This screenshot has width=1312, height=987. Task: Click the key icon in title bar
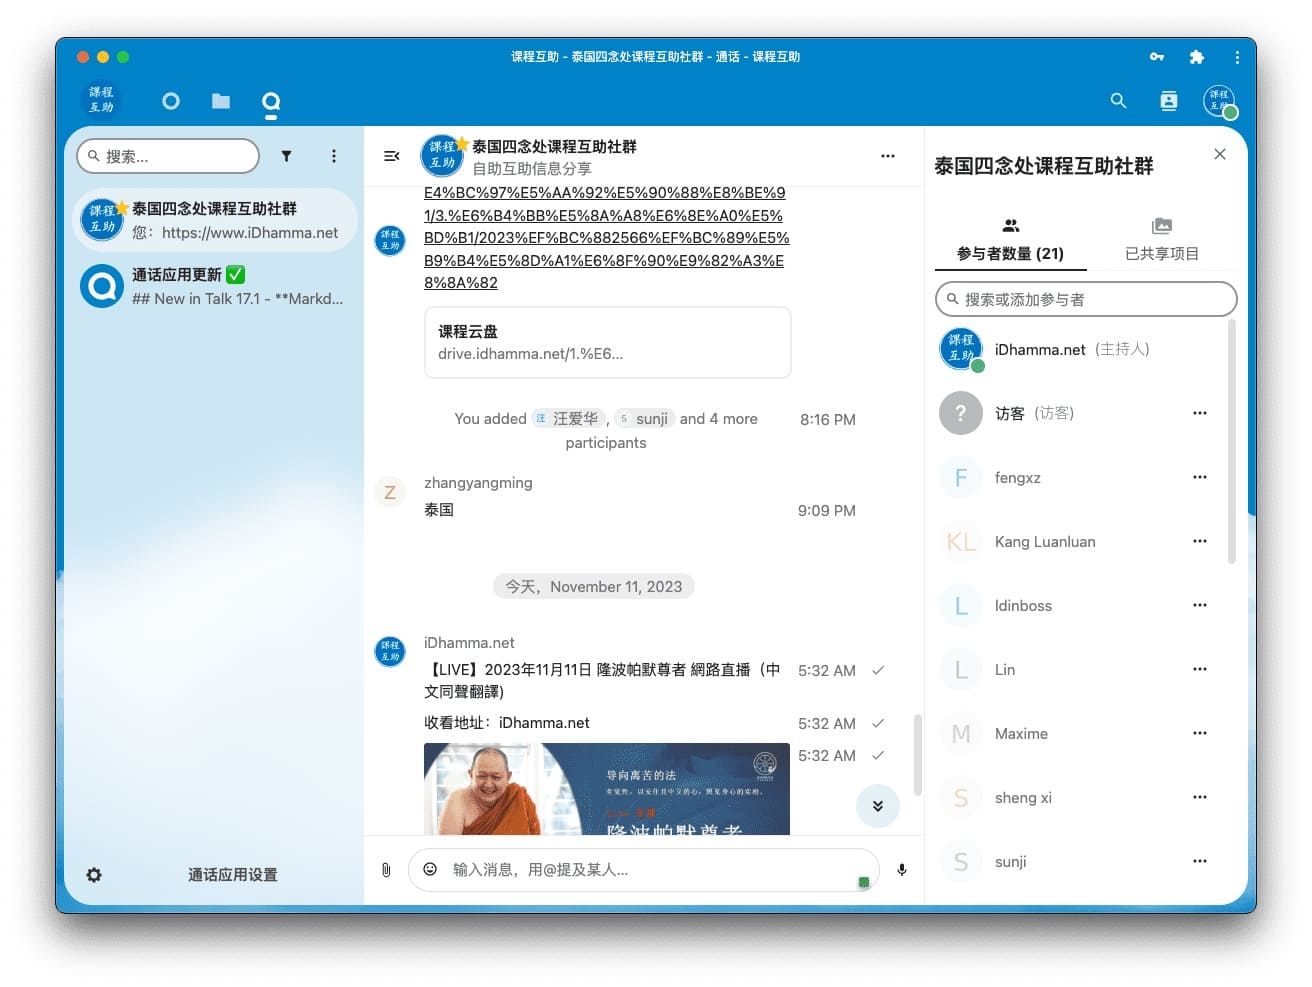[1157, 57]
